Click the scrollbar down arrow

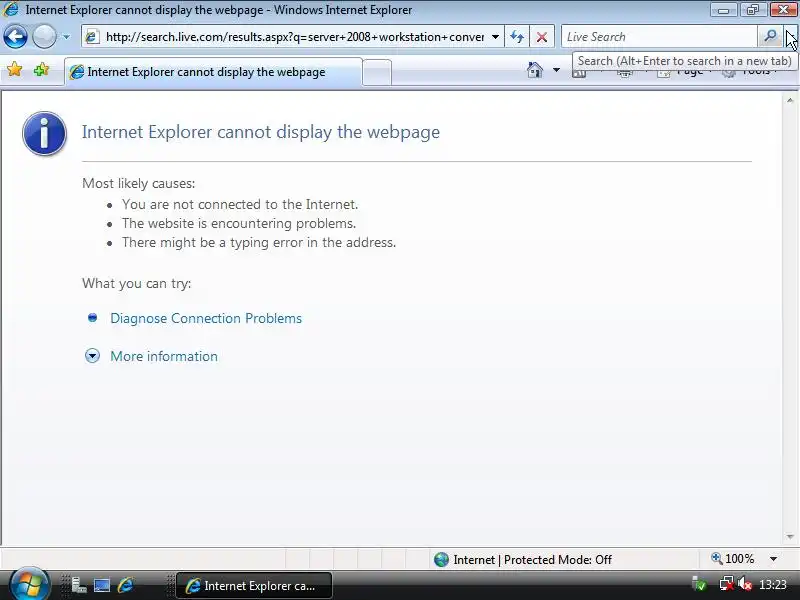click(x=790, y=537)
